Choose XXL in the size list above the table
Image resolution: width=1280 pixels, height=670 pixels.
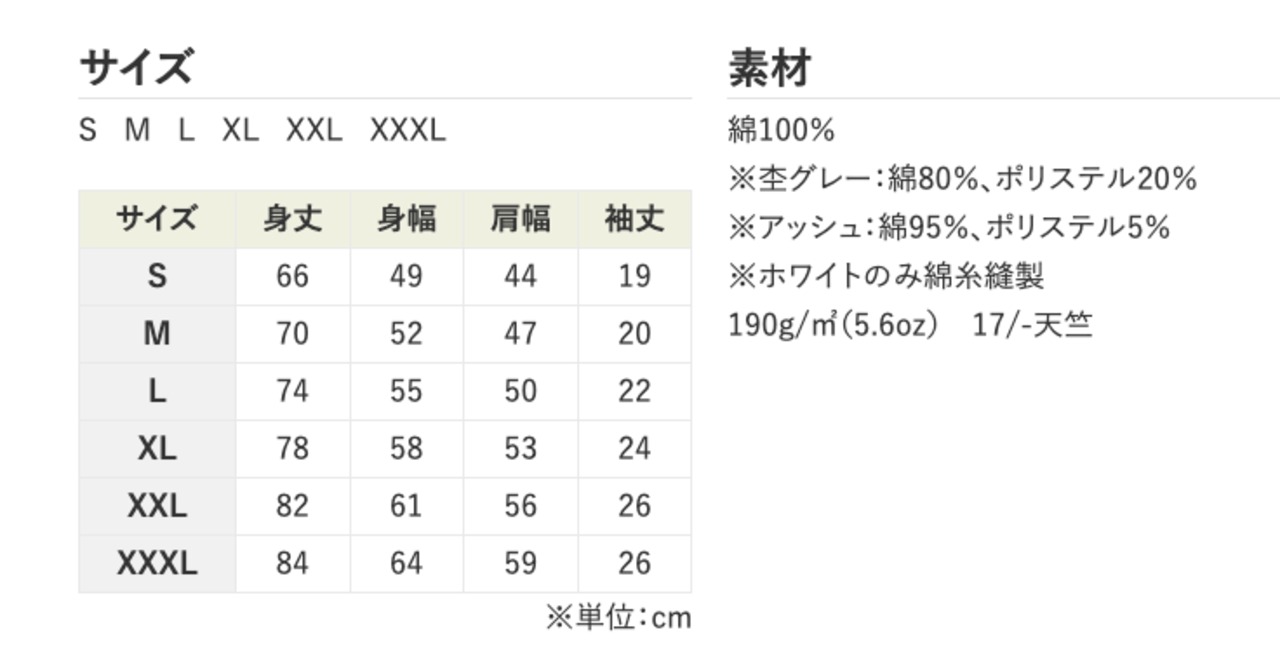314,131
